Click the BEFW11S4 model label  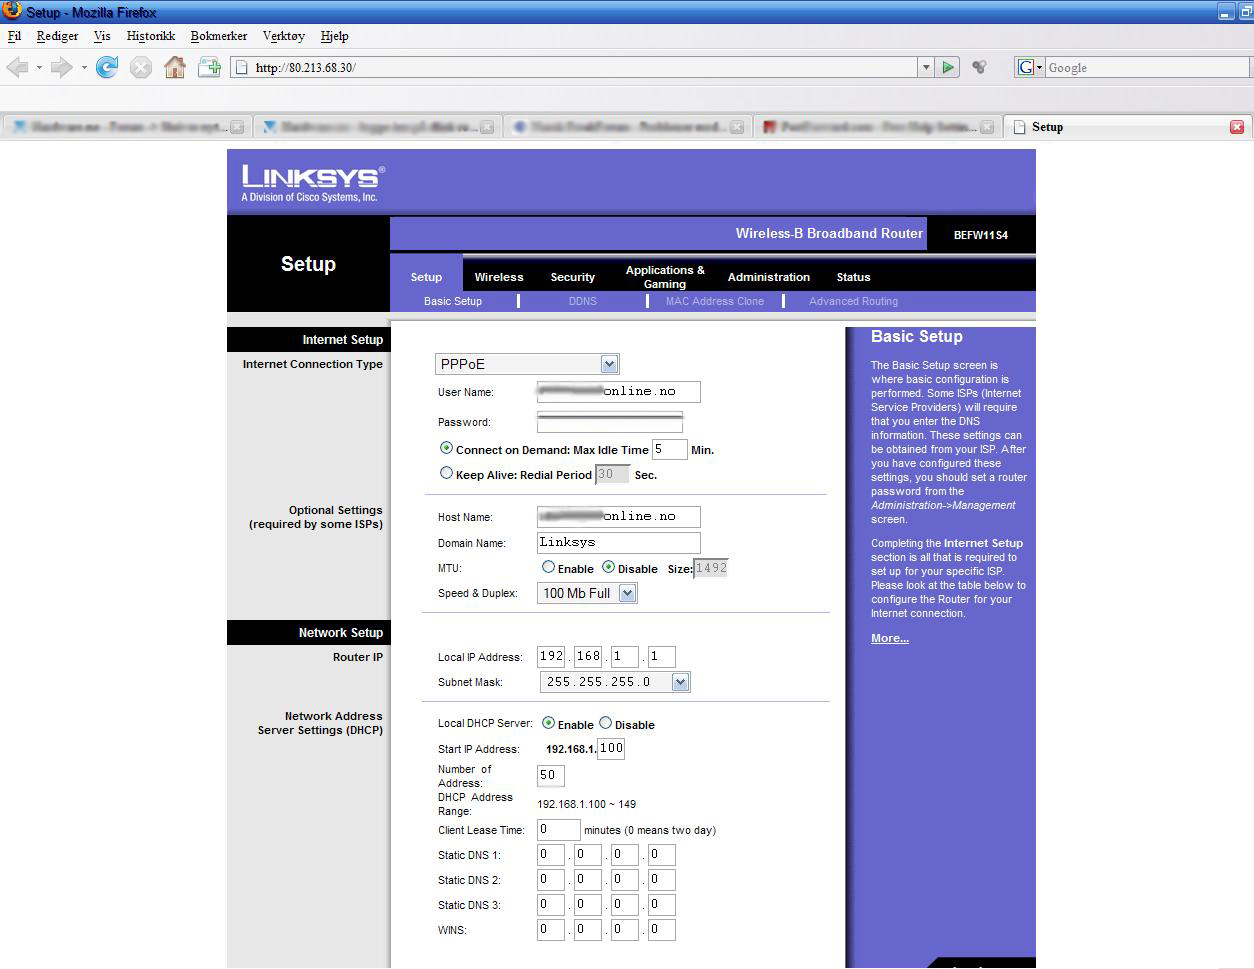(x=980, y=235)
